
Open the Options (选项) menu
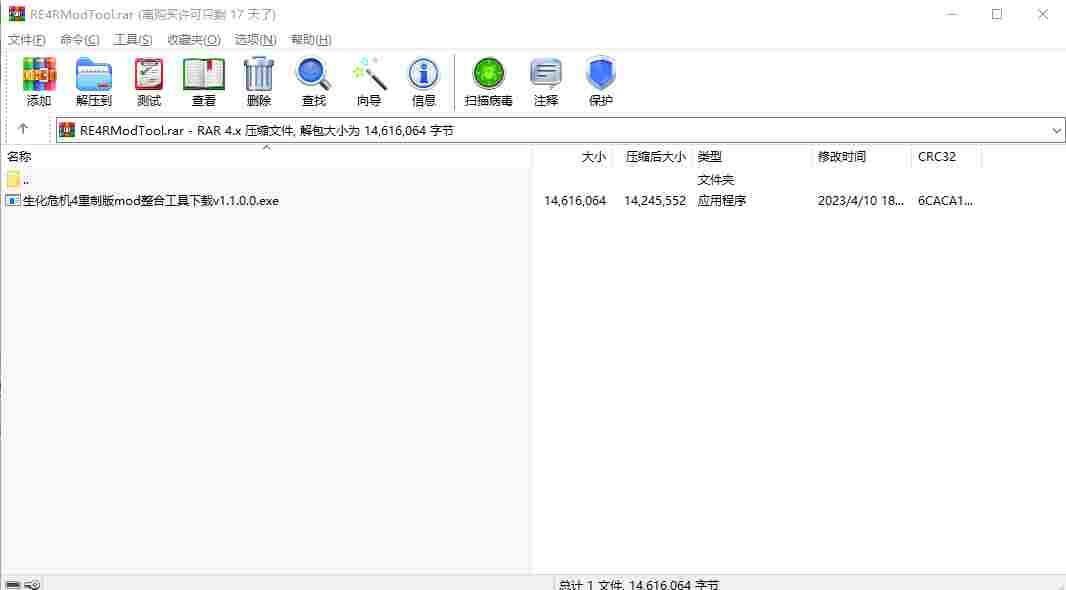256,39
